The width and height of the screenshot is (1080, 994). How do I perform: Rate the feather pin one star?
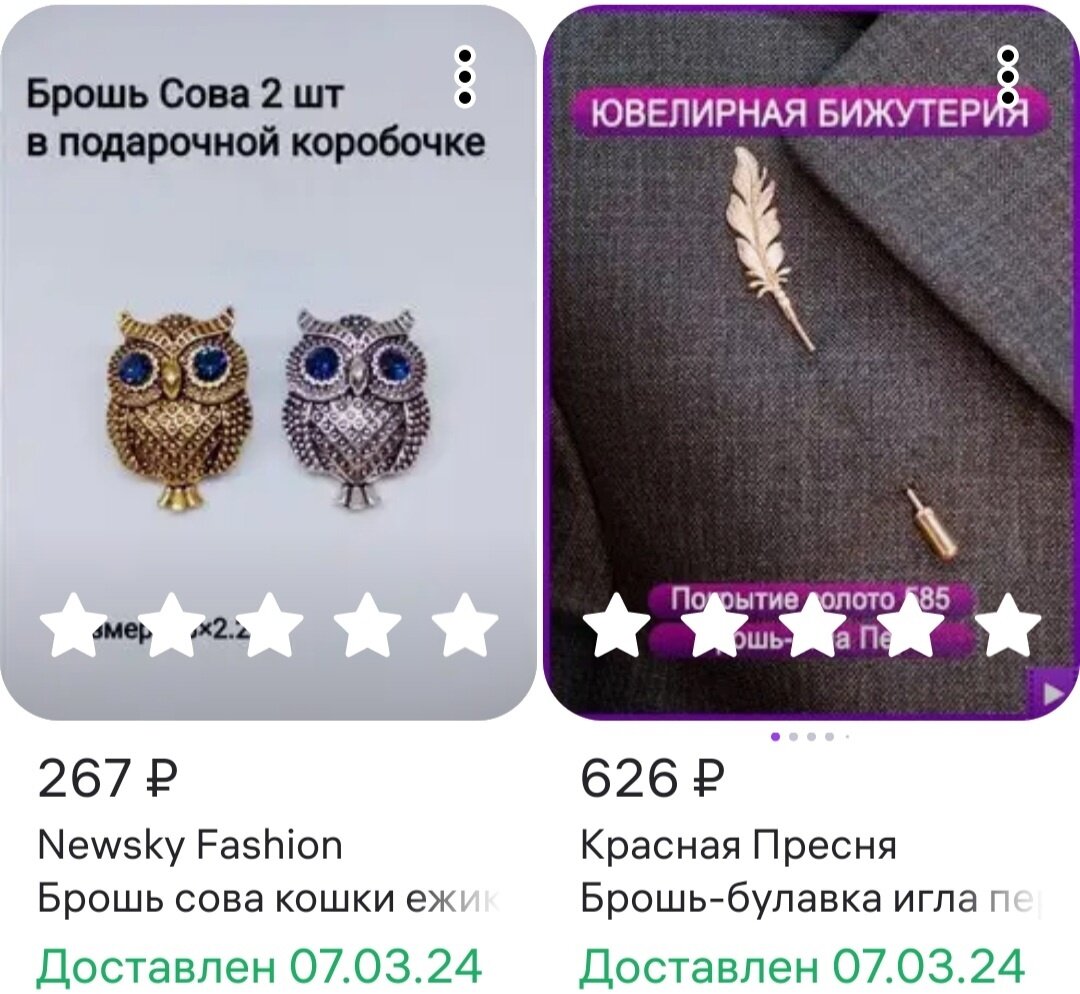pos(617,625)
